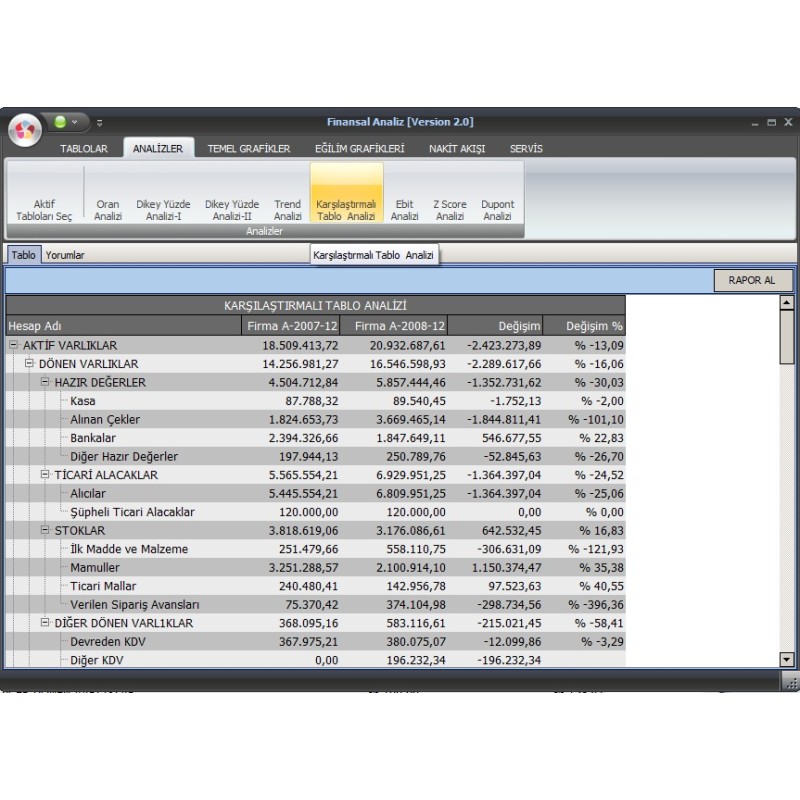
Task: Select Dikey Yüzde Analizi-I
Action: (x=163, y=194)
